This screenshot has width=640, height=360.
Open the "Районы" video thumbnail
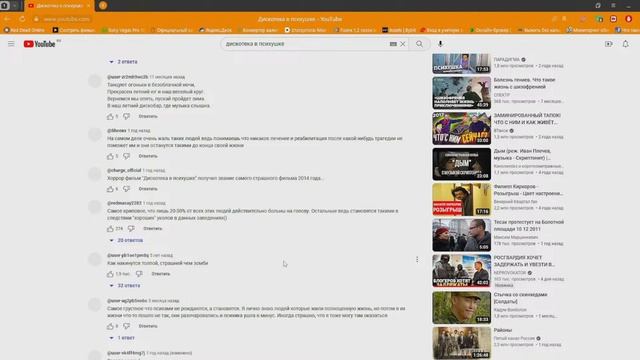tap(462, 343)
